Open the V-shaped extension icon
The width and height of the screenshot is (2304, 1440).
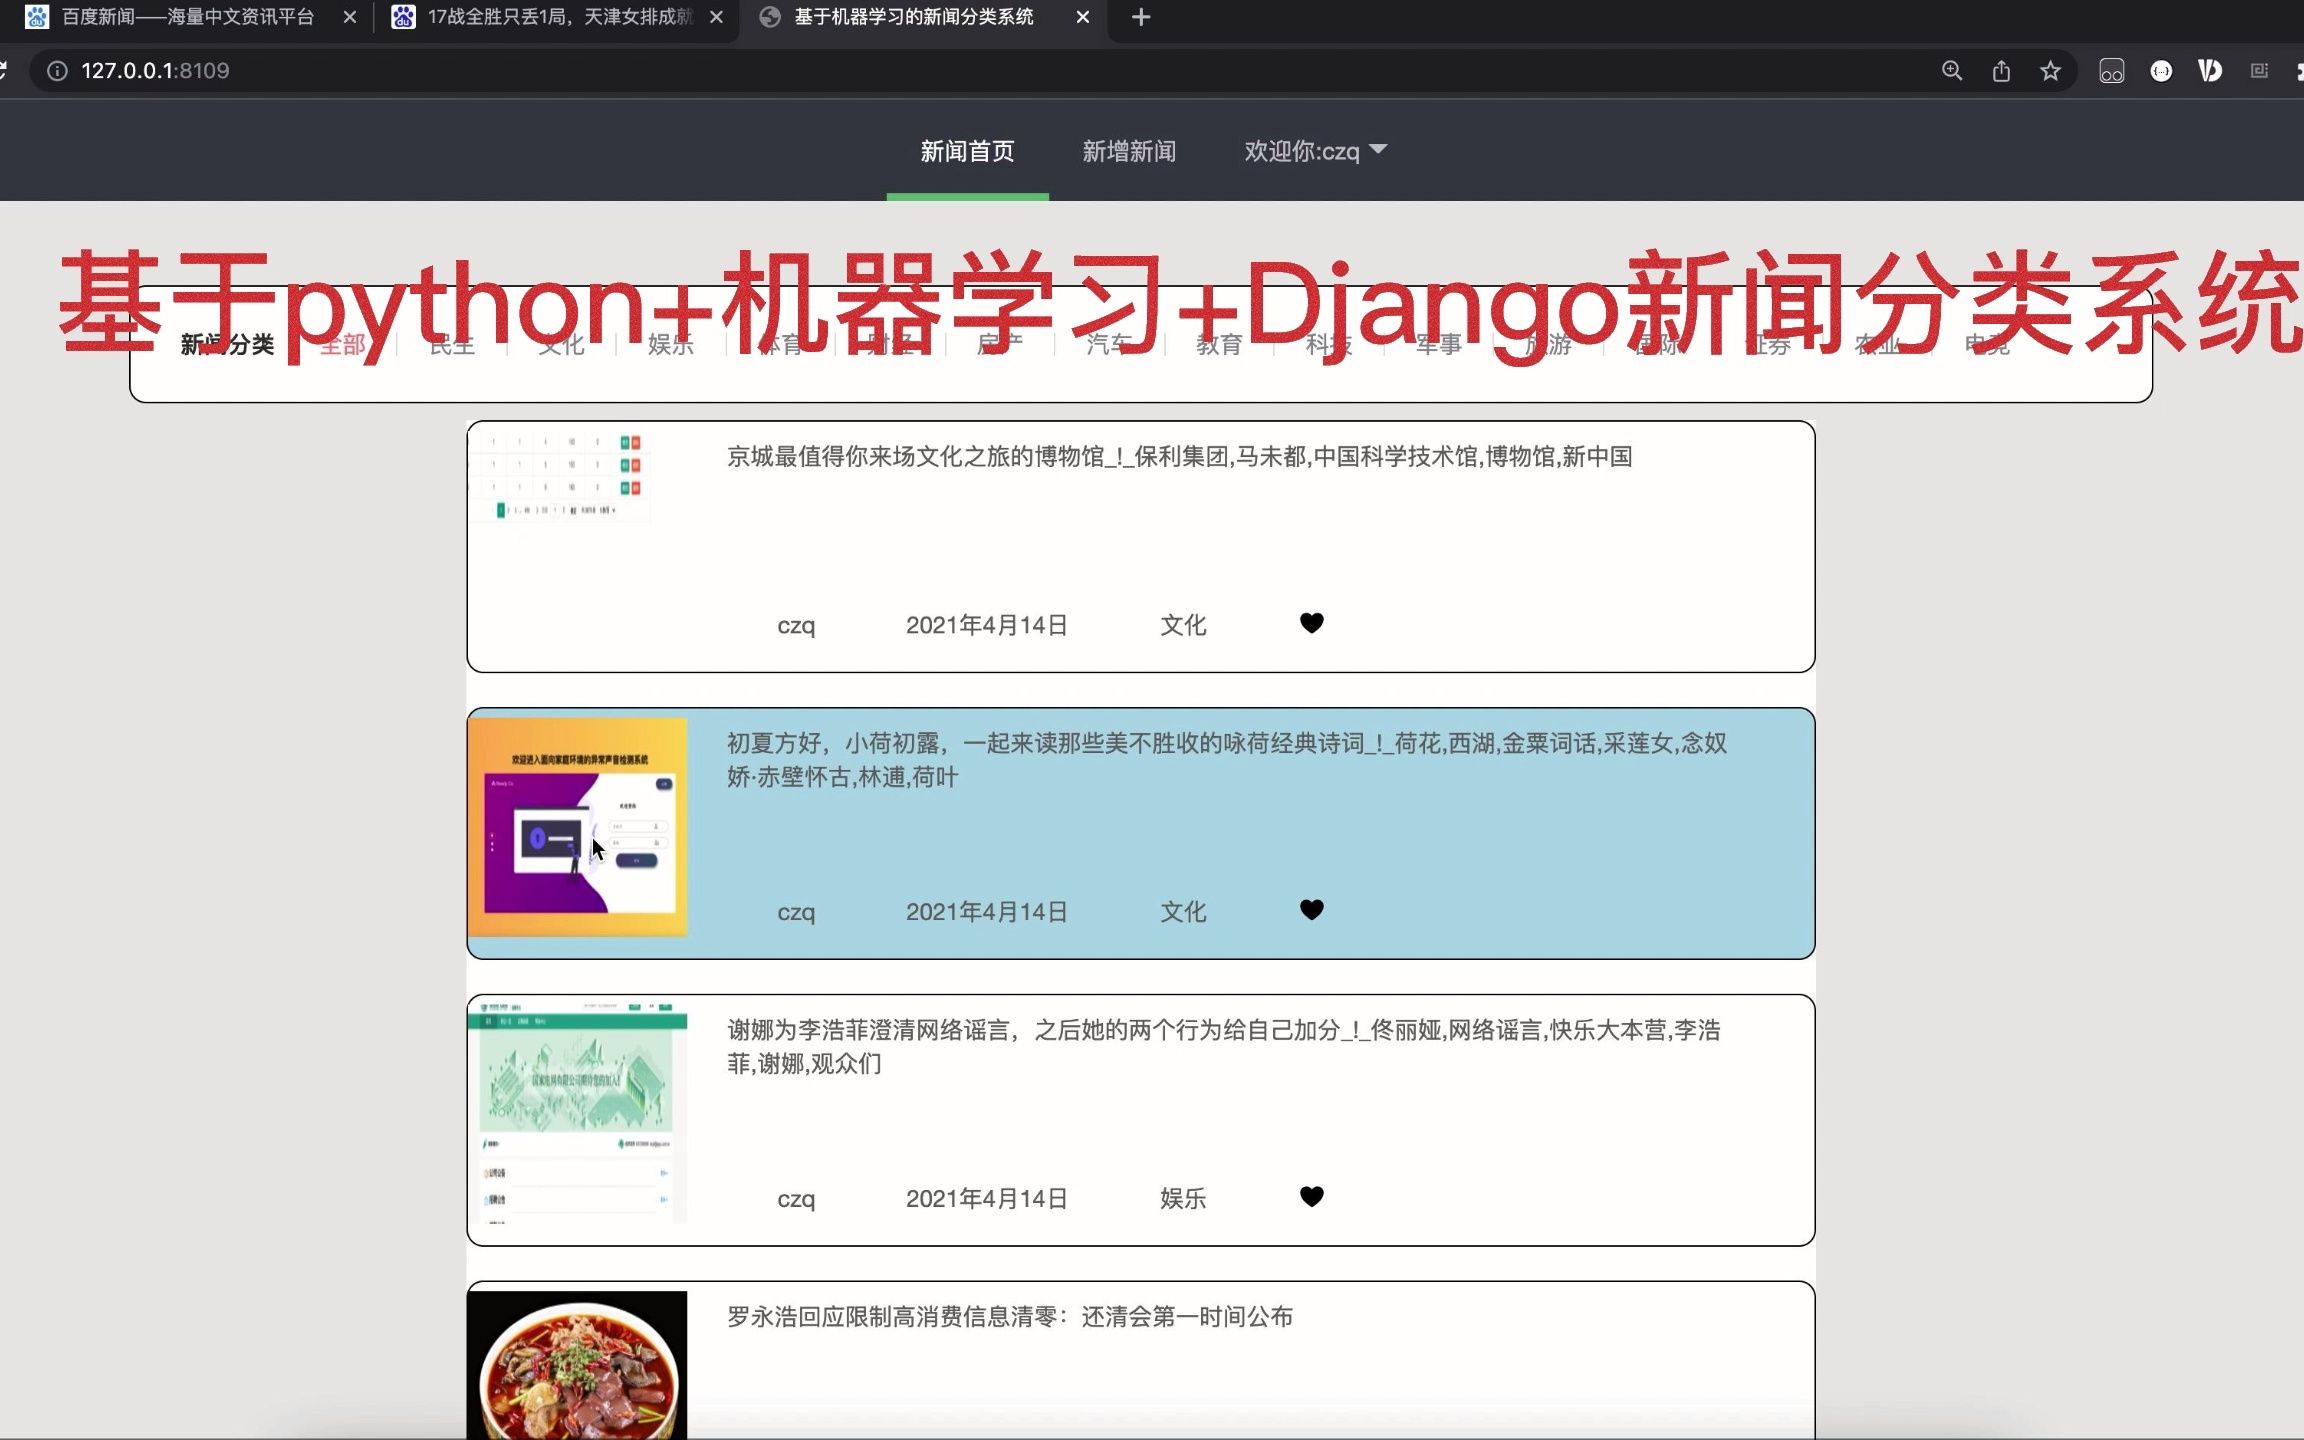coord(2210,71)
